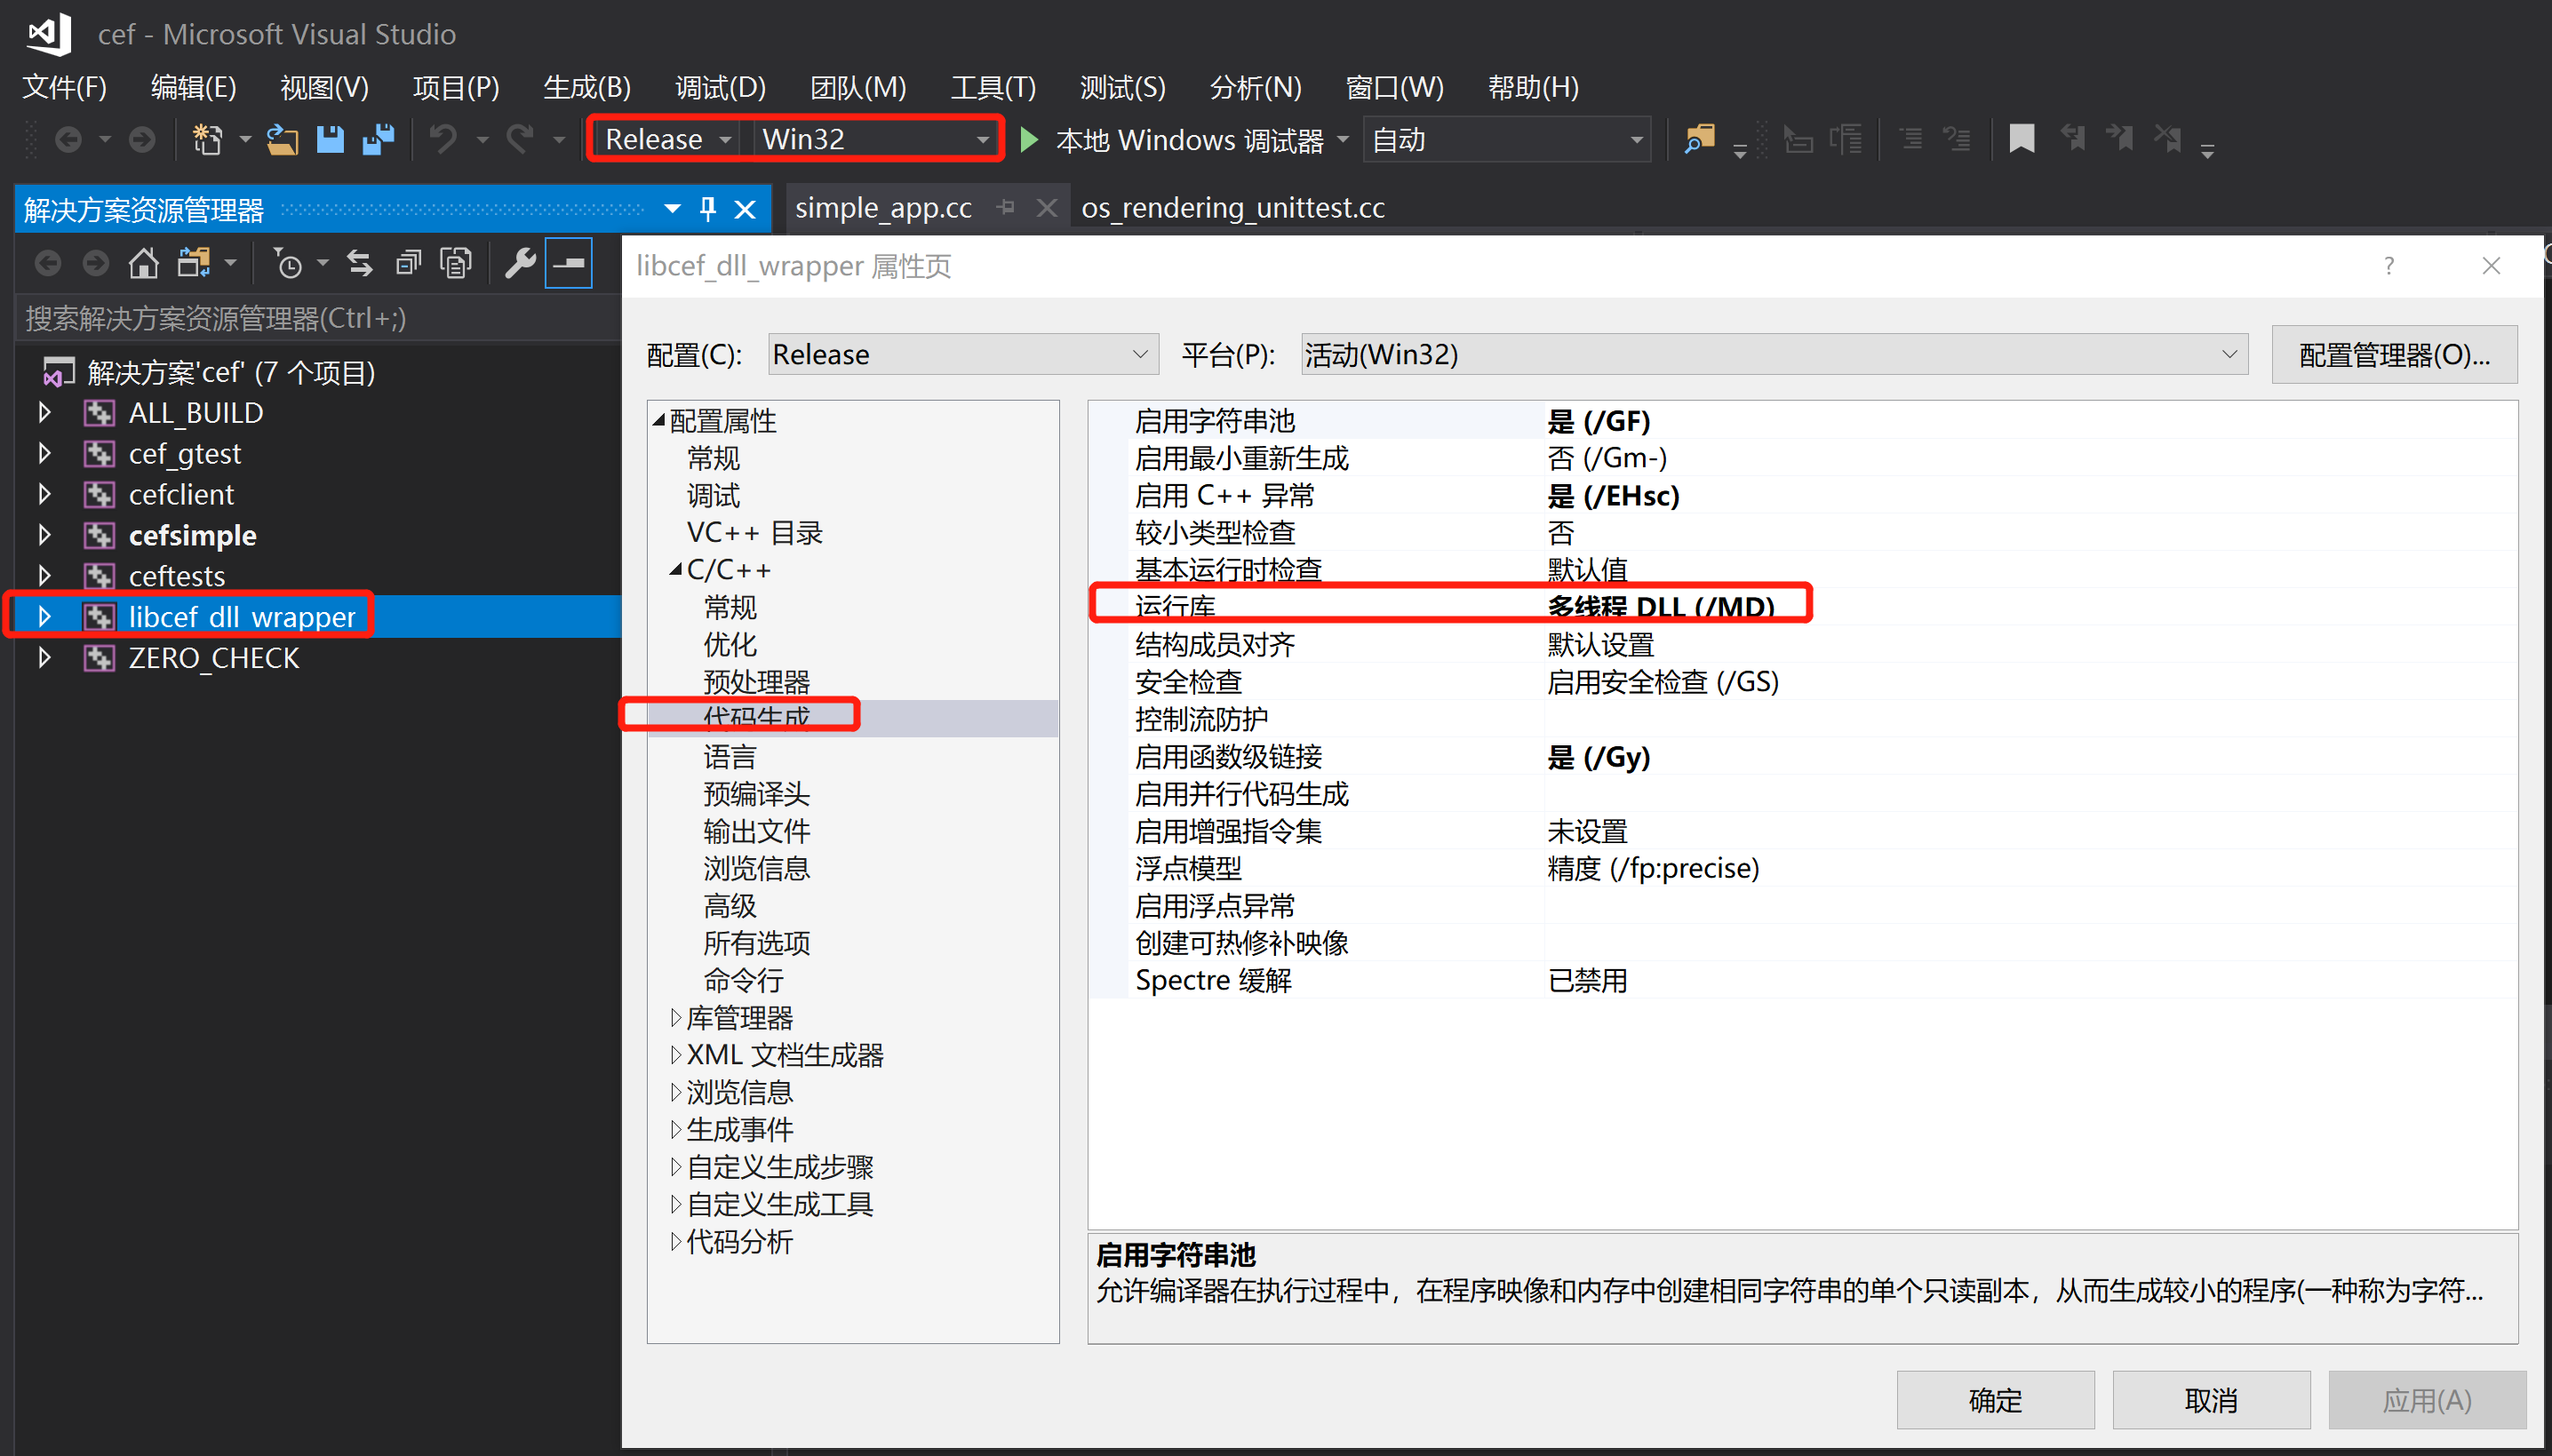Select Sync with Active Document in Solution Explorer

point(359,262)
